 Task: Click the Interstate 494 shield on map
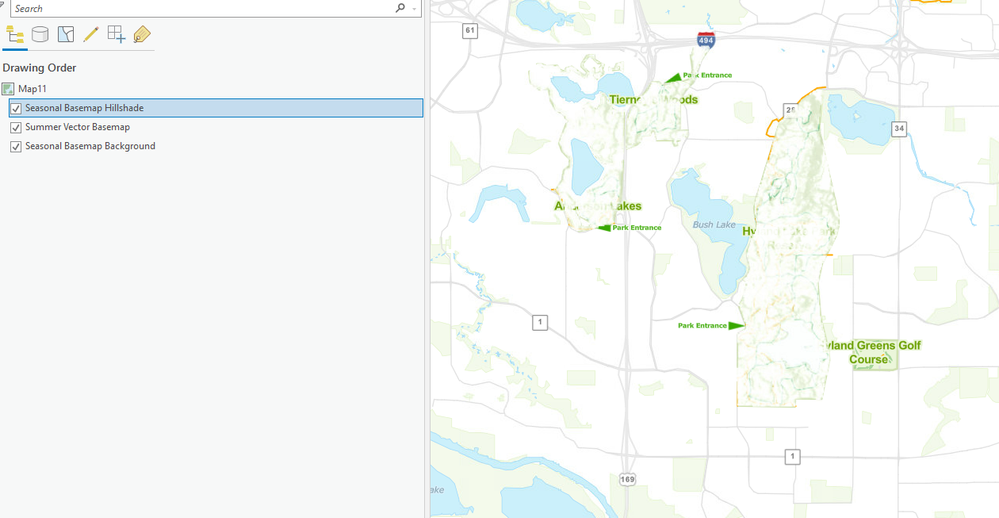click(706, 40)
